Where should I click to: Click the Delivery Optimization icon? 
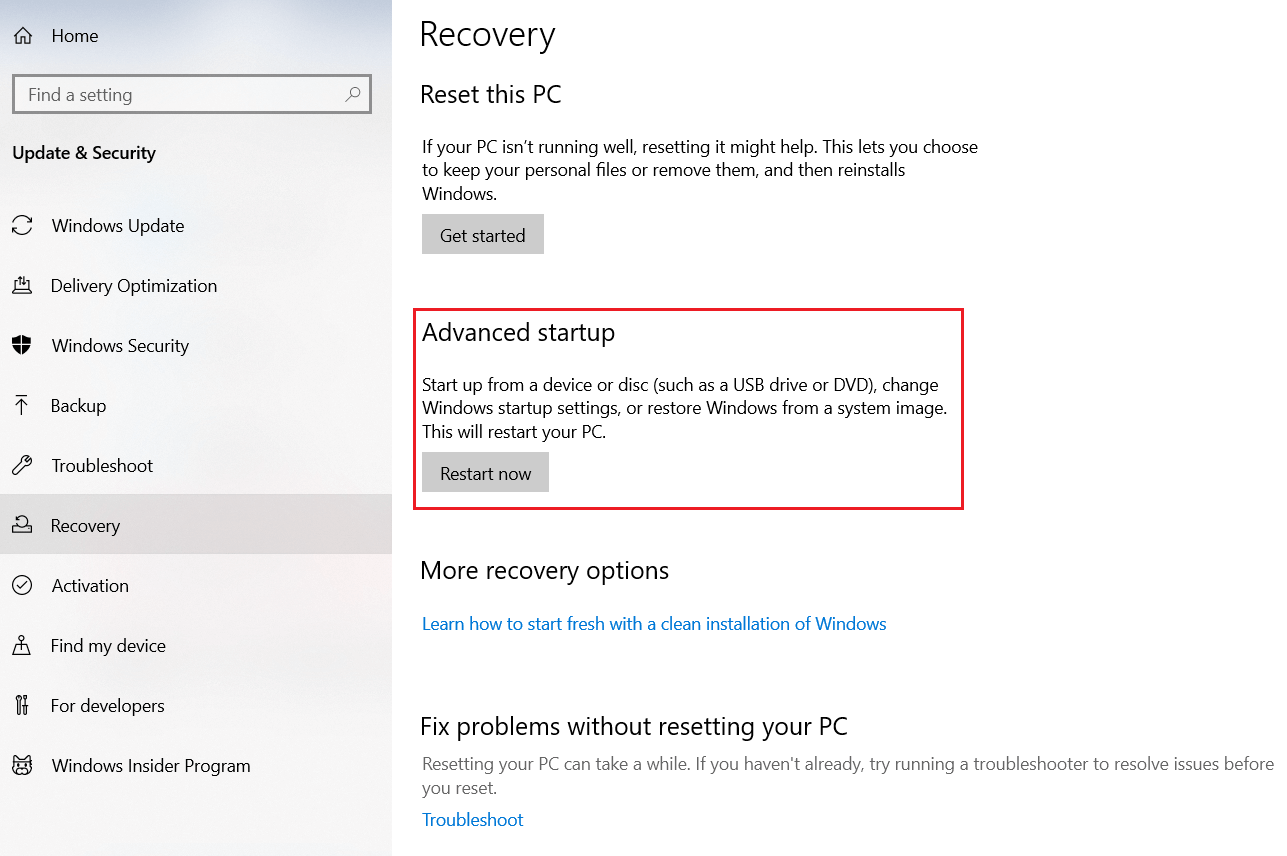[x=22, y=286]
